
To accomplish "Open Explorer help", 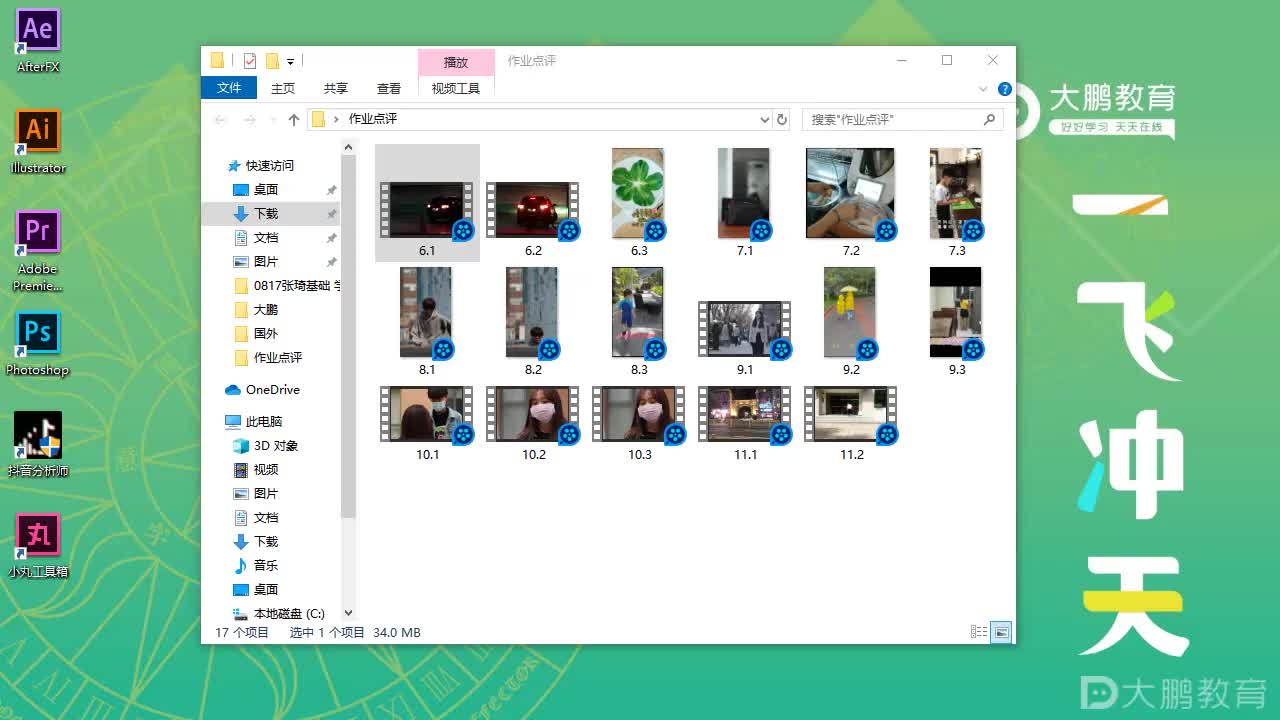I will 1004,89.
